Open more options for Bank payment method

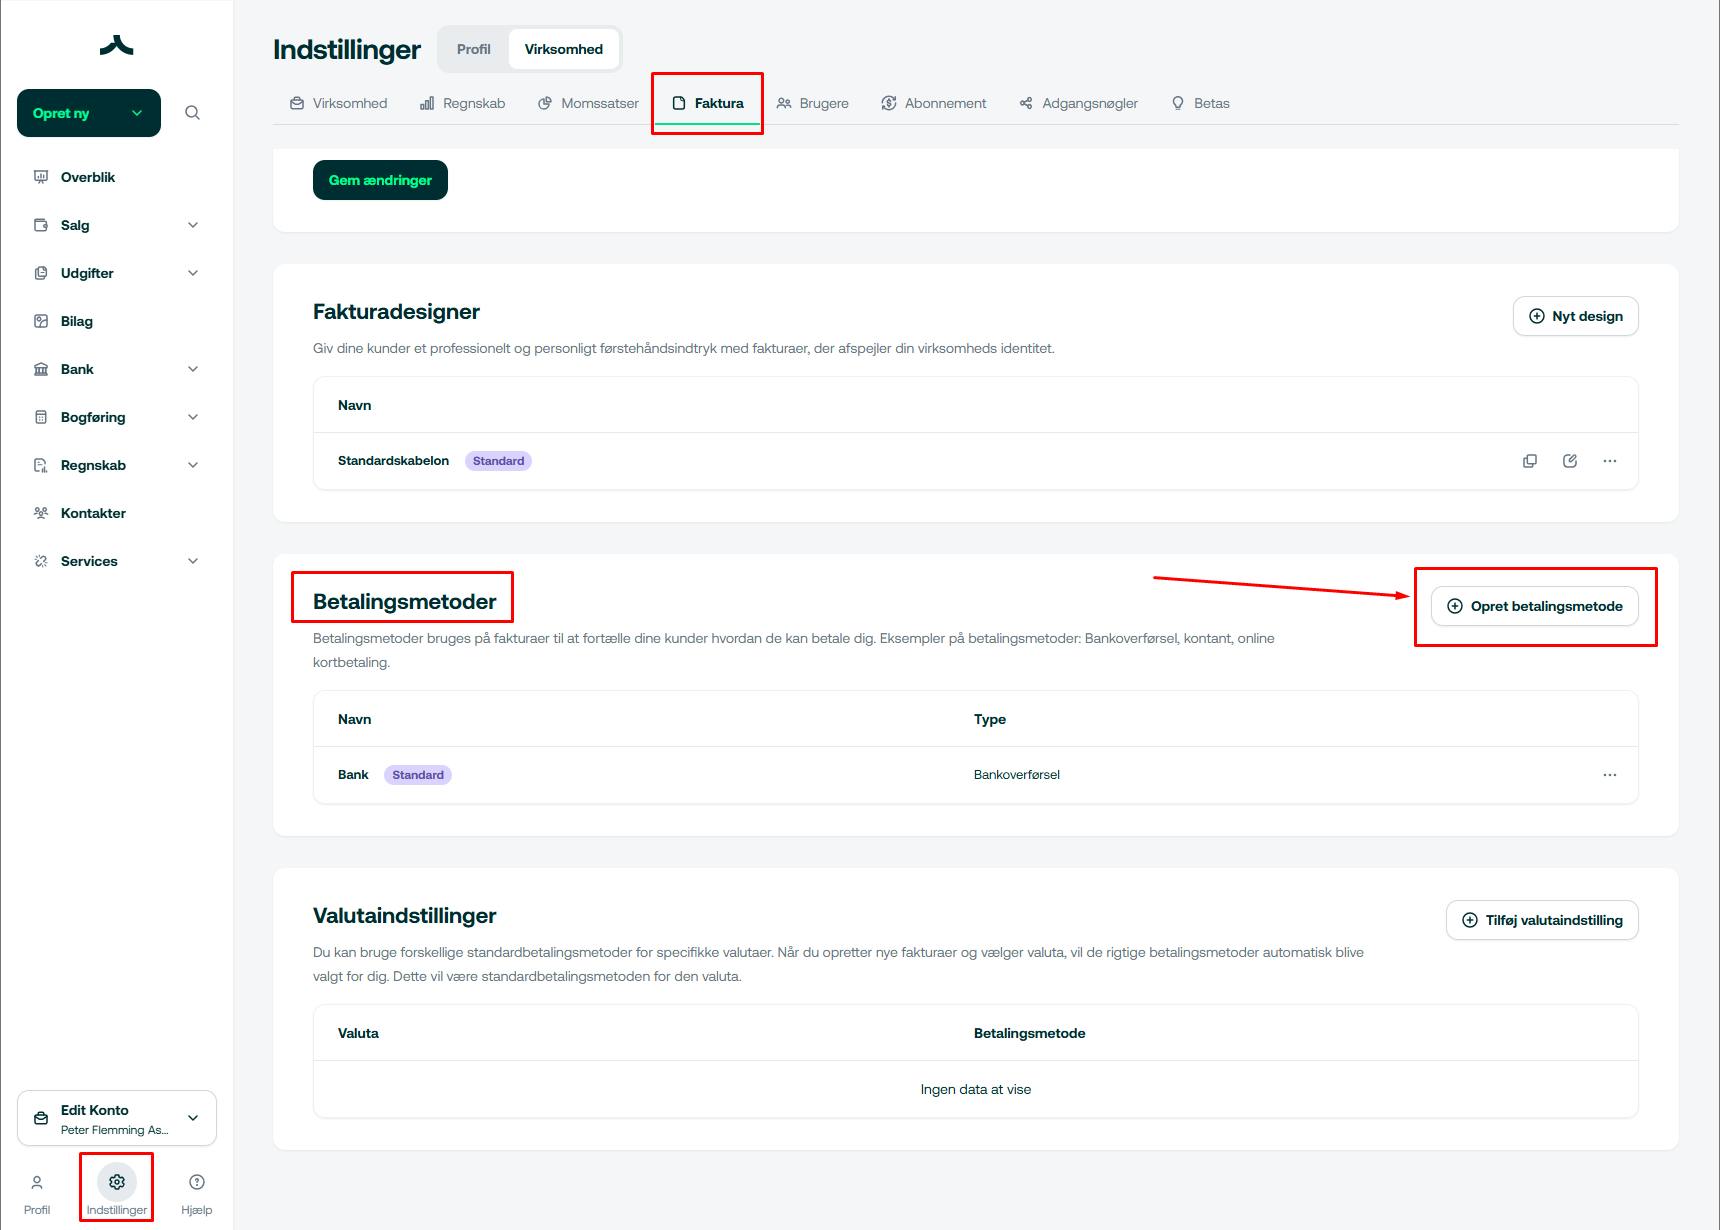1610,775
